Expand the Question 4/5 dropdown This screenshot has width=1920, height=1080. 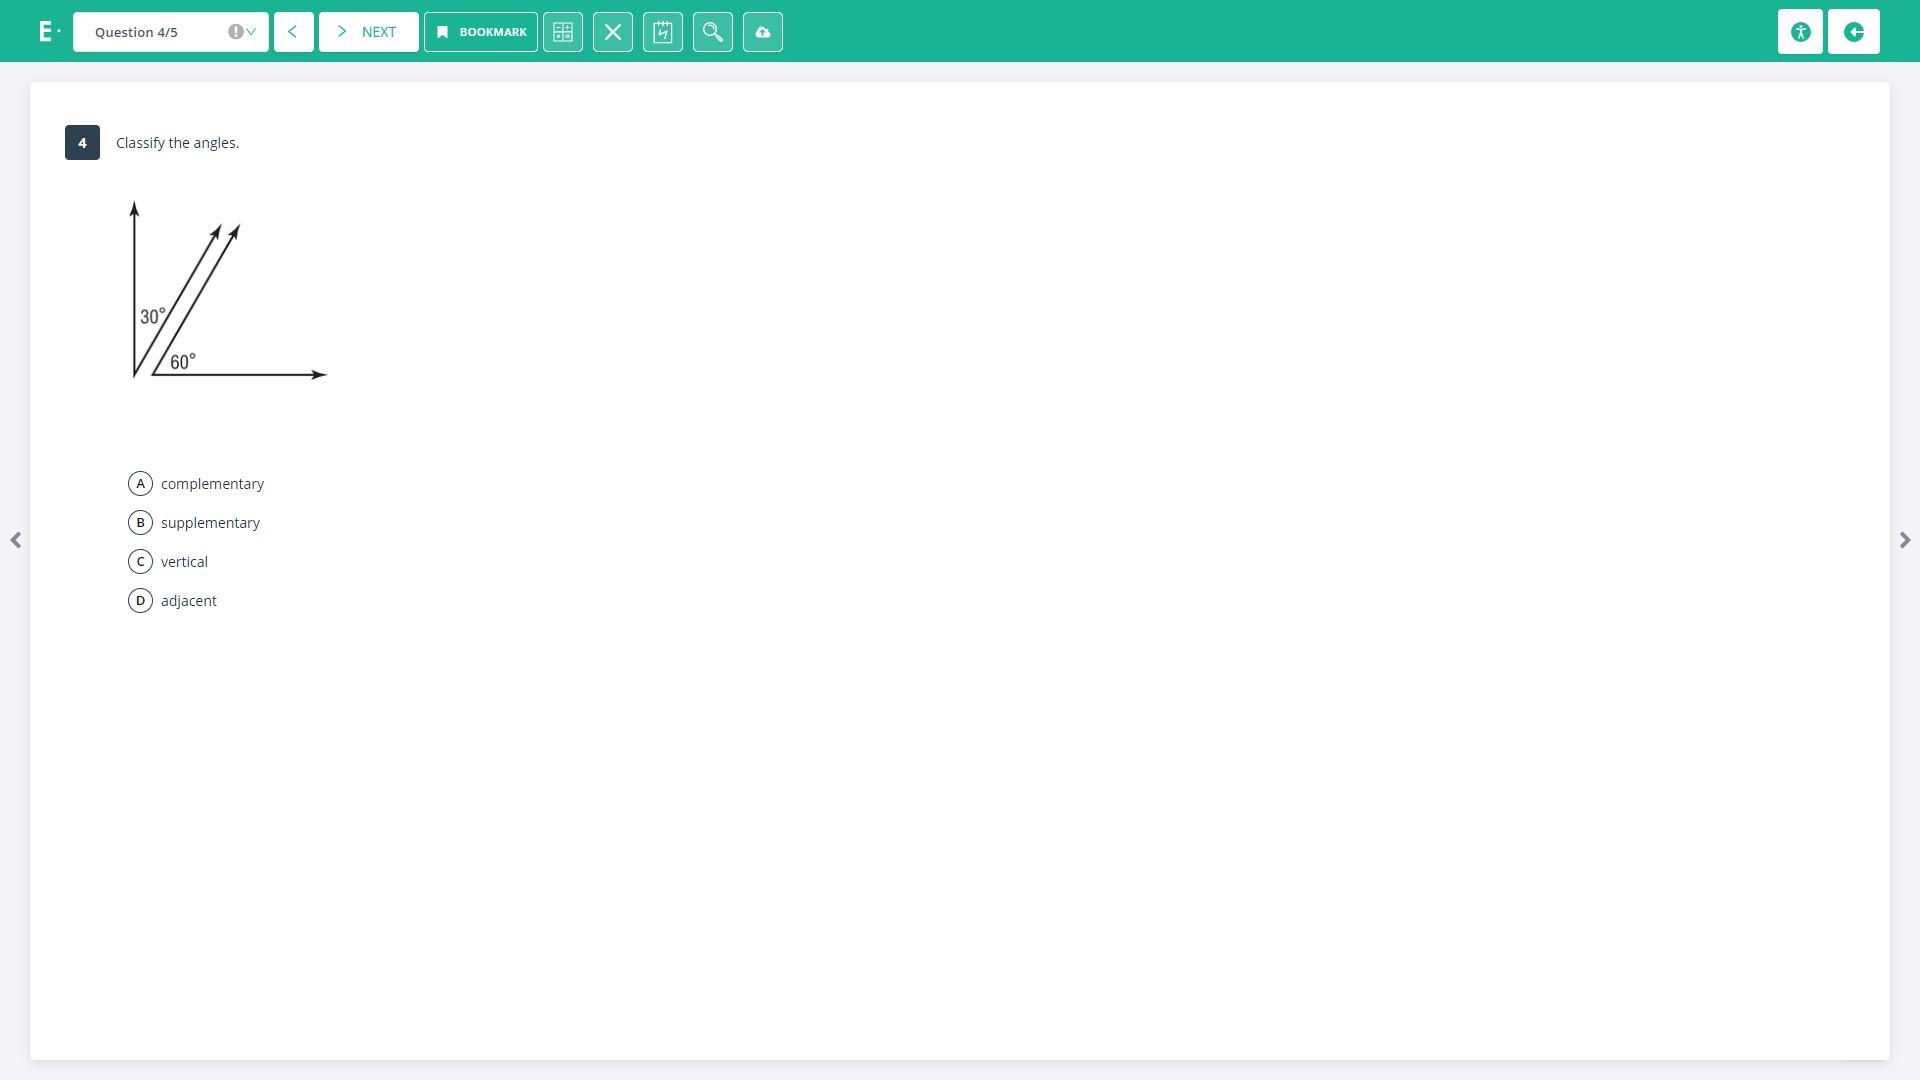click(170, 32)
